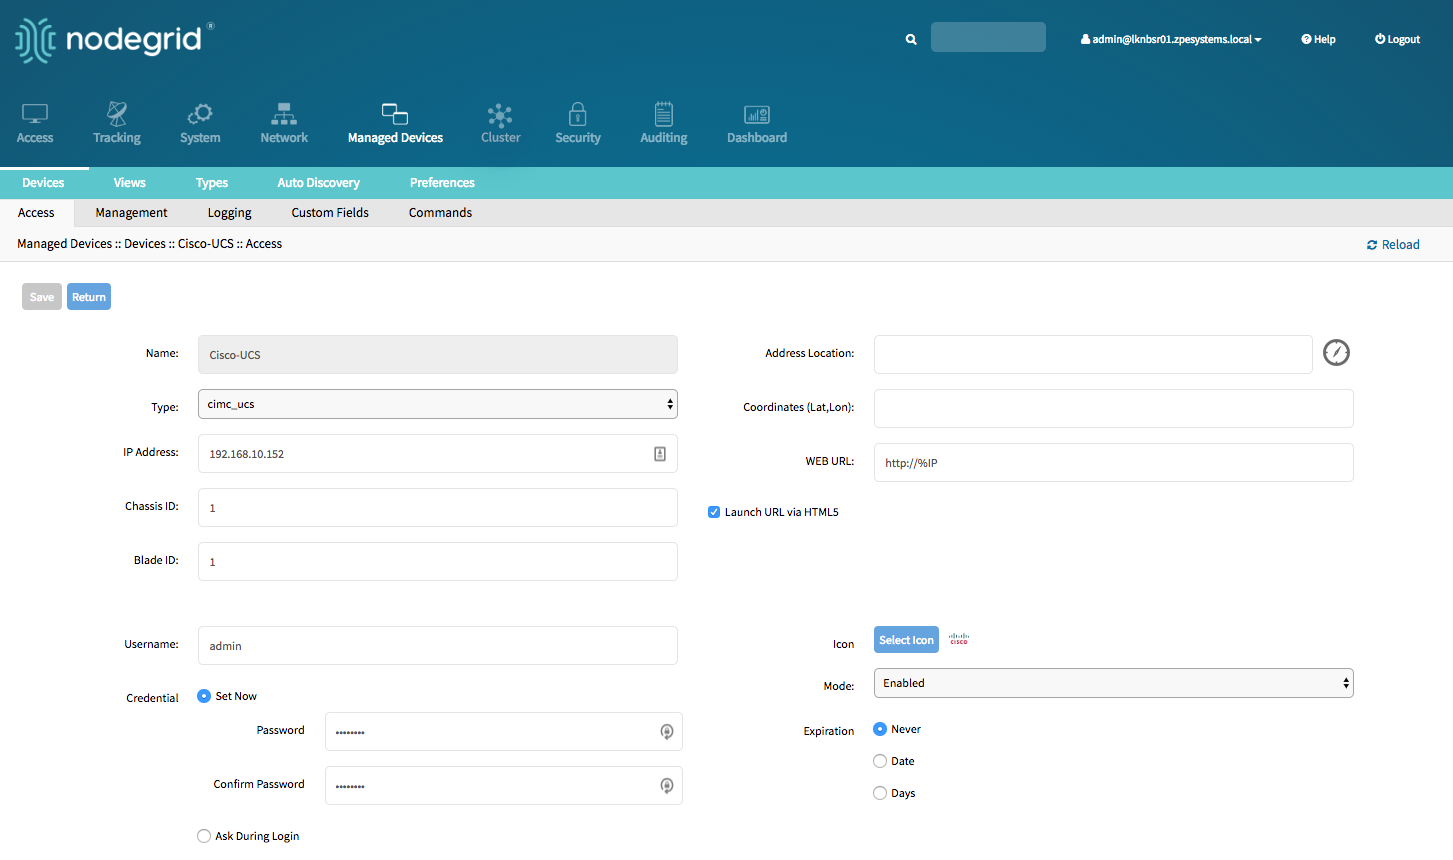Image resolution: width=1453 pixels, height=860 pixels.
Task: Click the IP Address input field
Action: pyautogui.click(x=438, y=454)
